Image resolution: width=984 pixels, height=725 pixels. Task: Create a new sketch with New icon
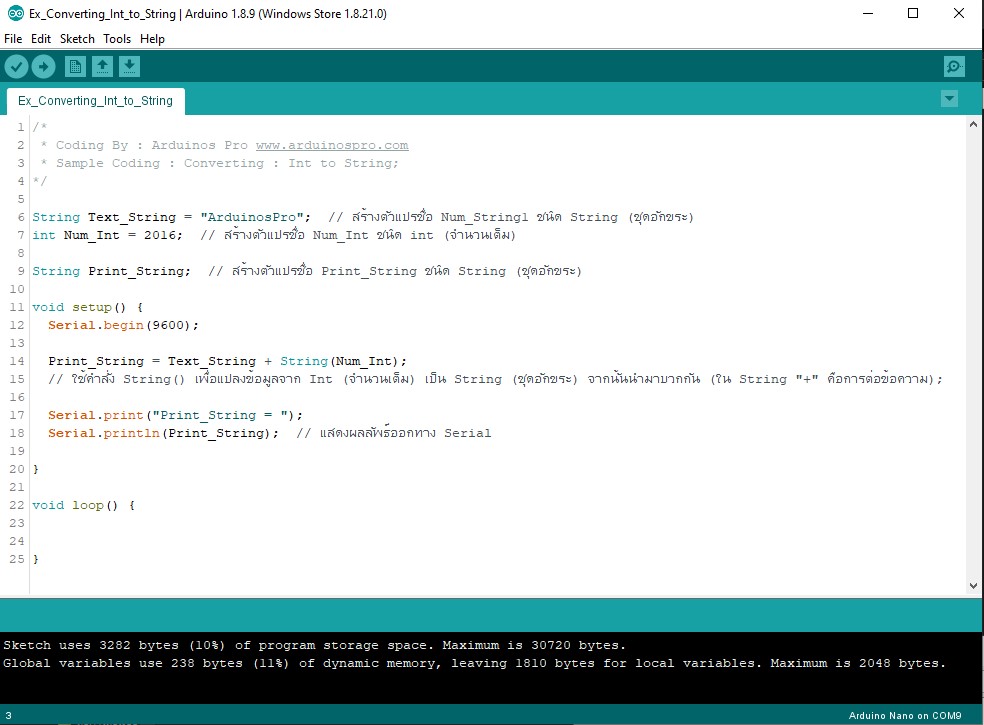pos(75,67)
